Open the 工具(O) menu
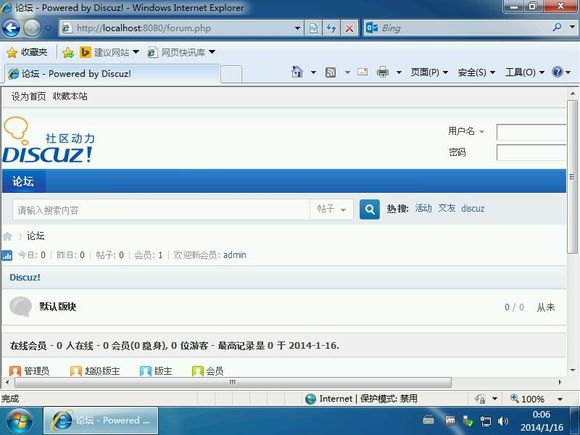 pyautogui.click(x=525, y=72)
